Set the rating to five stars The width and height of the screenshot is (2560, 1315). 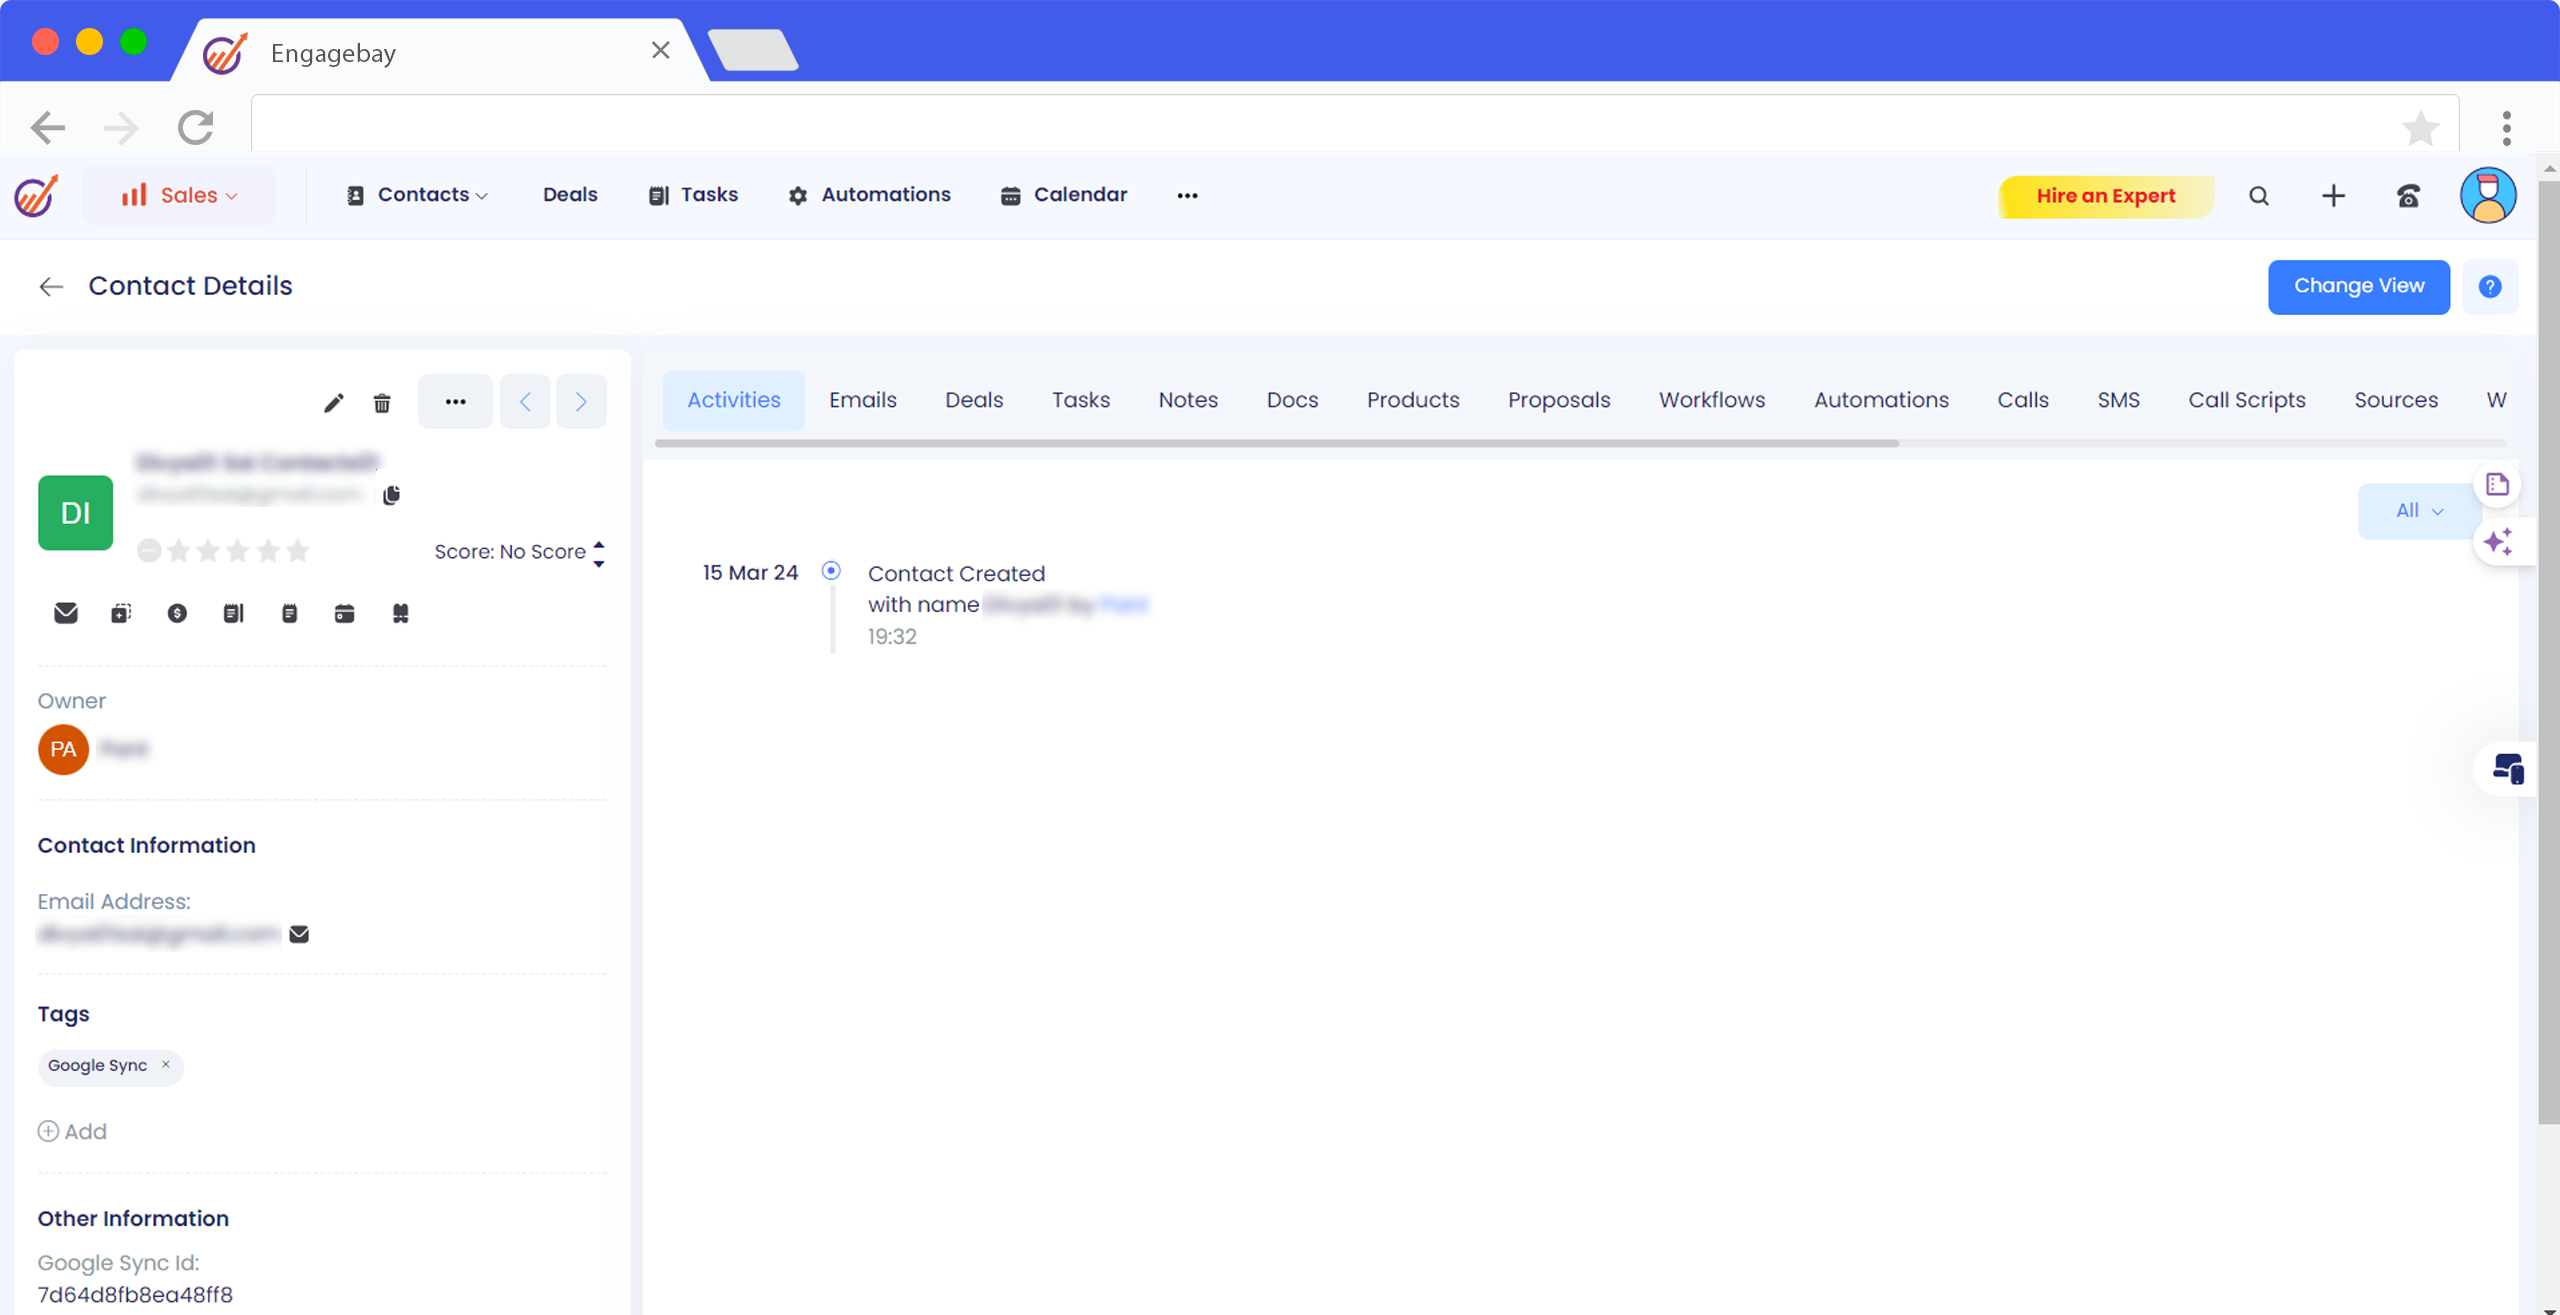pos(298,551)
